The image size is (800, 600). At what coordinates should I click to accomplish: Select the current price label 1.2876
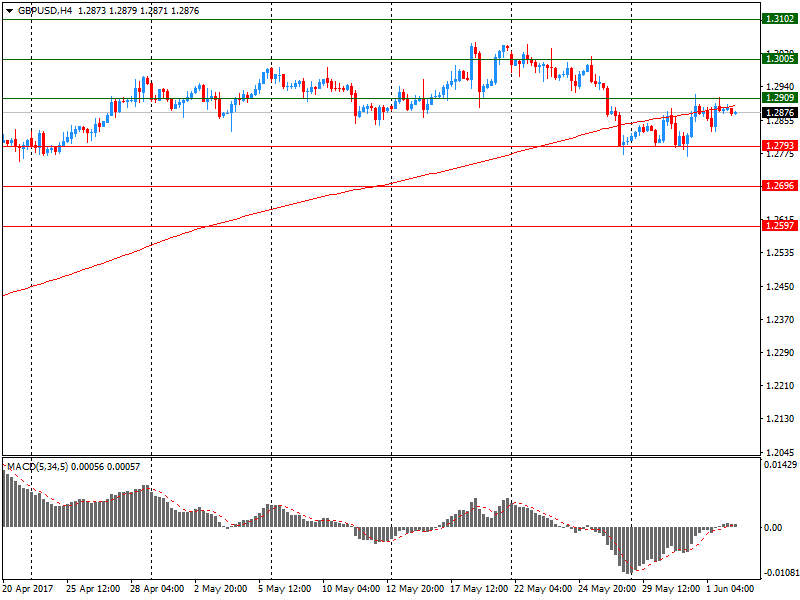pos(780,112)
